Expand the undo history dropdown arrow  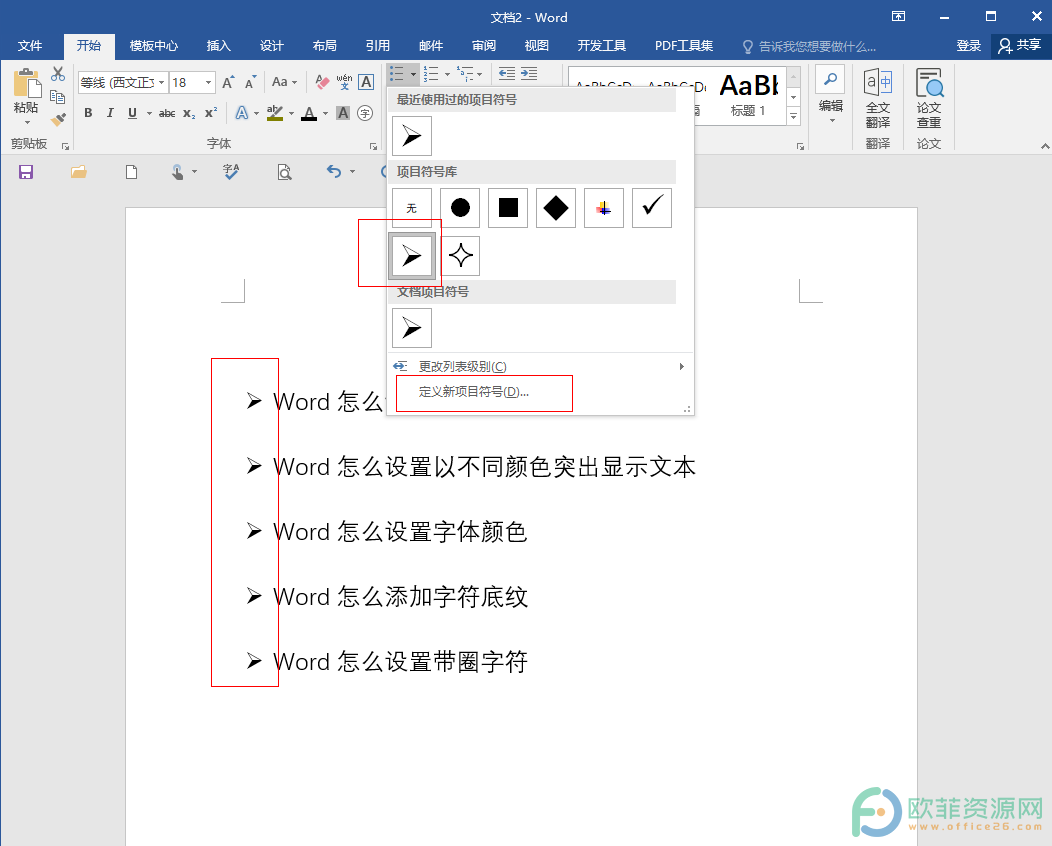352,172
